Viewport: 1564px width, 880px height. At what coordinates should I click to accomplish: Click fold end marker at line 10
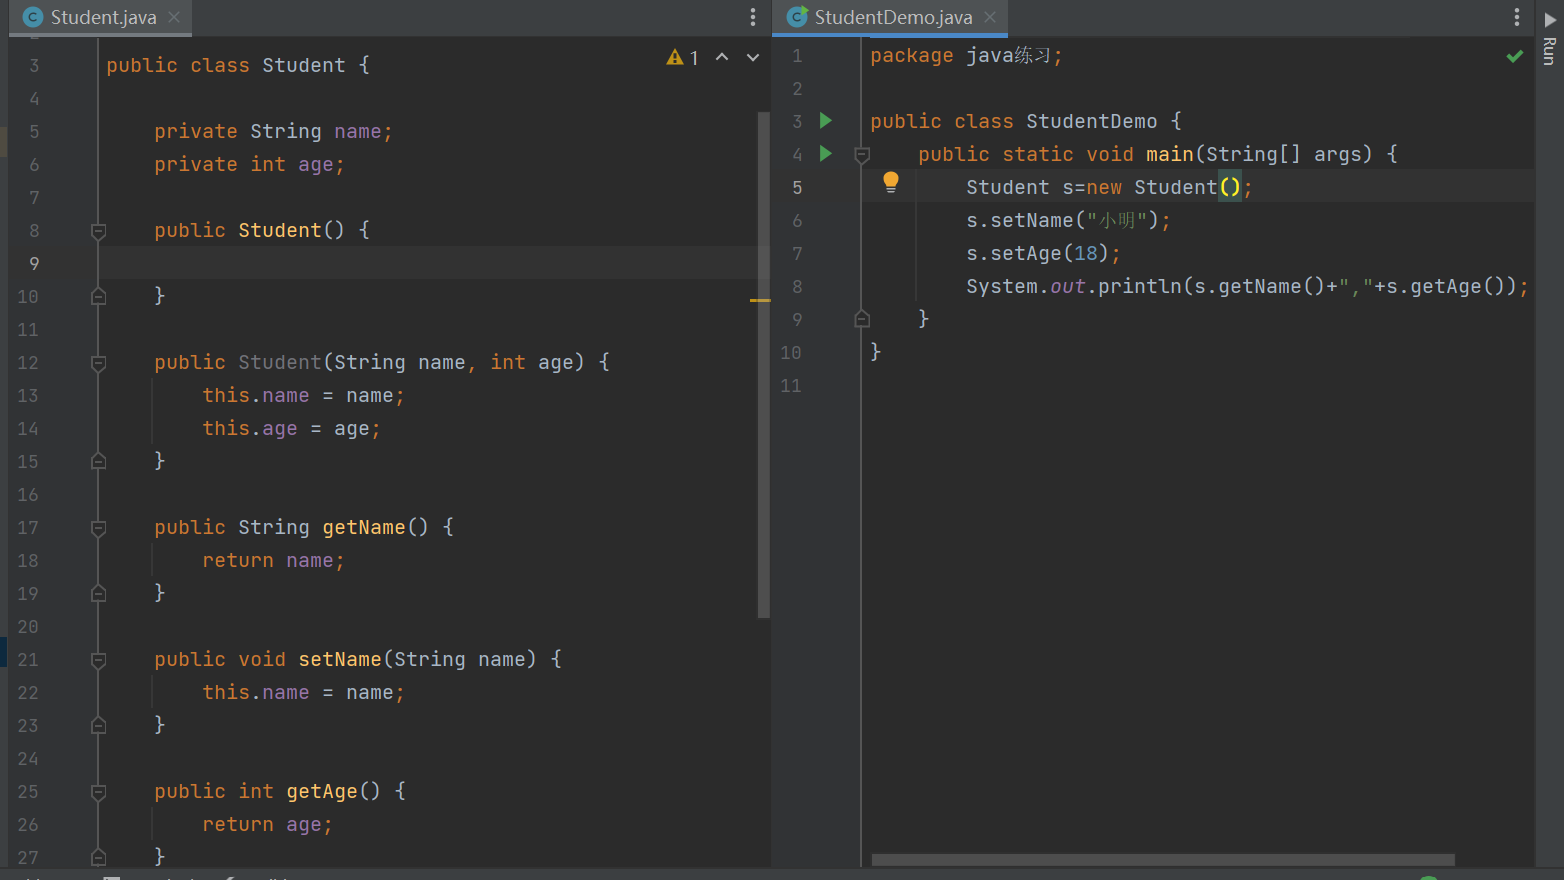[x=98, y=296]
